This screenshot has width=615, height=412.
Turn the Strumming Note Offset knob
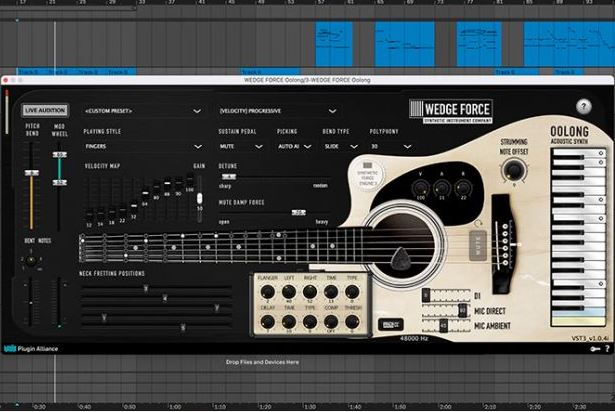point(513,171)
